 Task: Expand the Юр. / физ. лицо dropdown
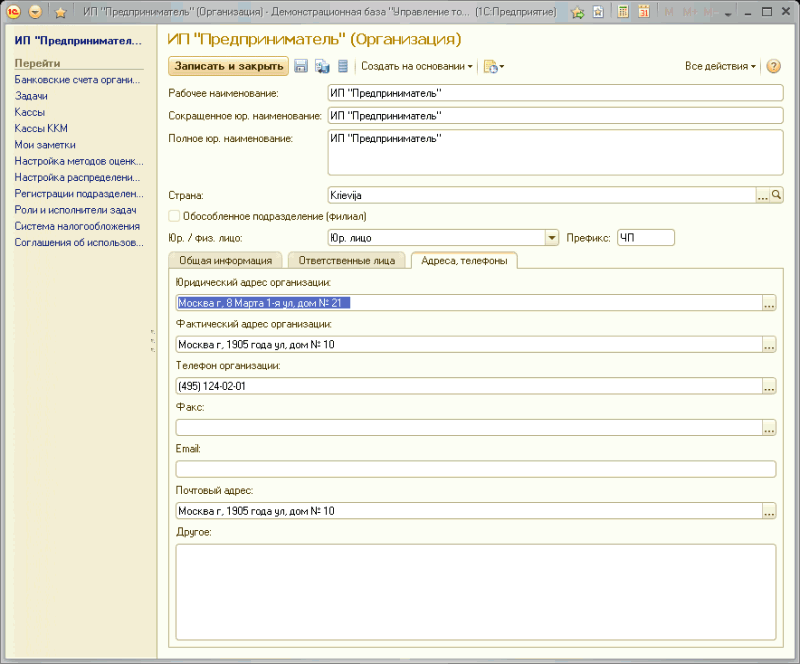(551, 238)
